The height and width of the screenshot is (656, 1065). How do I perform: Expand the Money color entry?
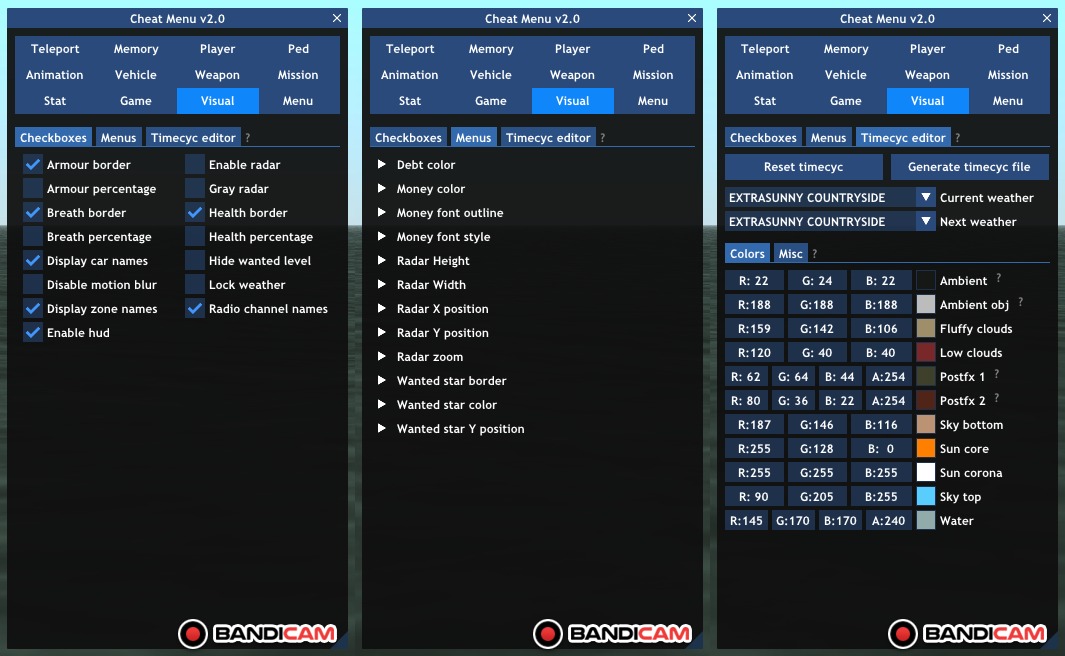click(x=382, y=188)
